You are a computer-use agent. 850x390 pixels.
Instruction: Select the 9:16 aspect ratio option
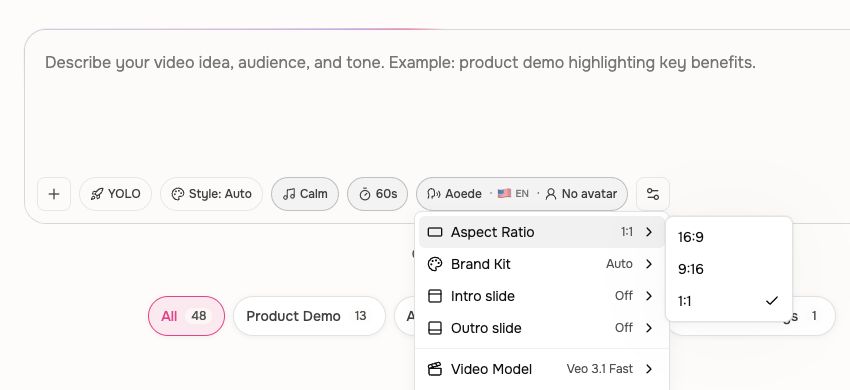click(x=729, y=269)
